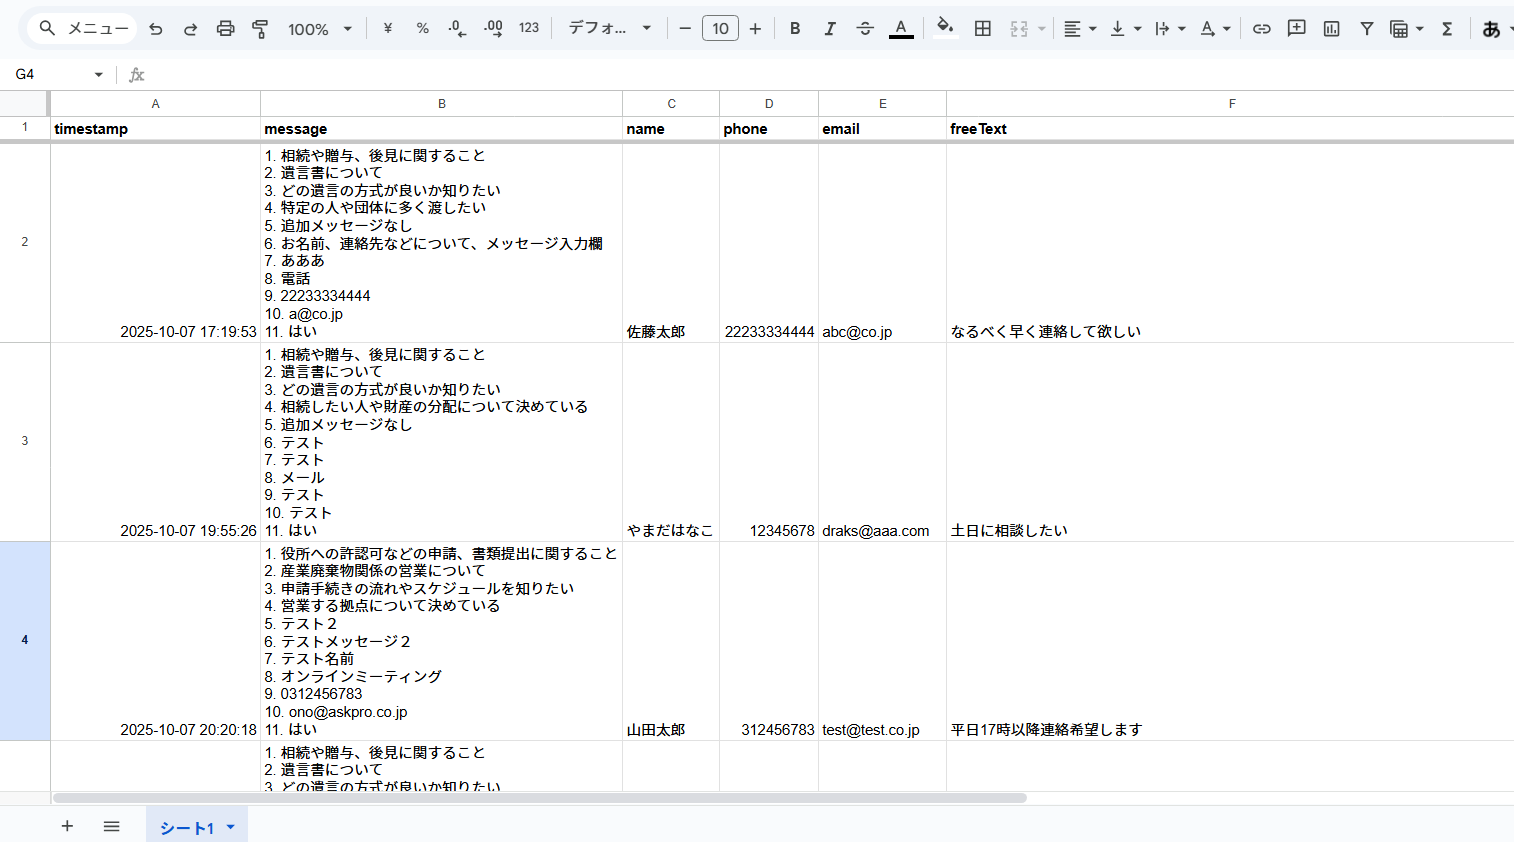This screenshot has height=842, width=1514.
Task: Insert a chart using the chart icon
Action: (x=1332, y=29)
